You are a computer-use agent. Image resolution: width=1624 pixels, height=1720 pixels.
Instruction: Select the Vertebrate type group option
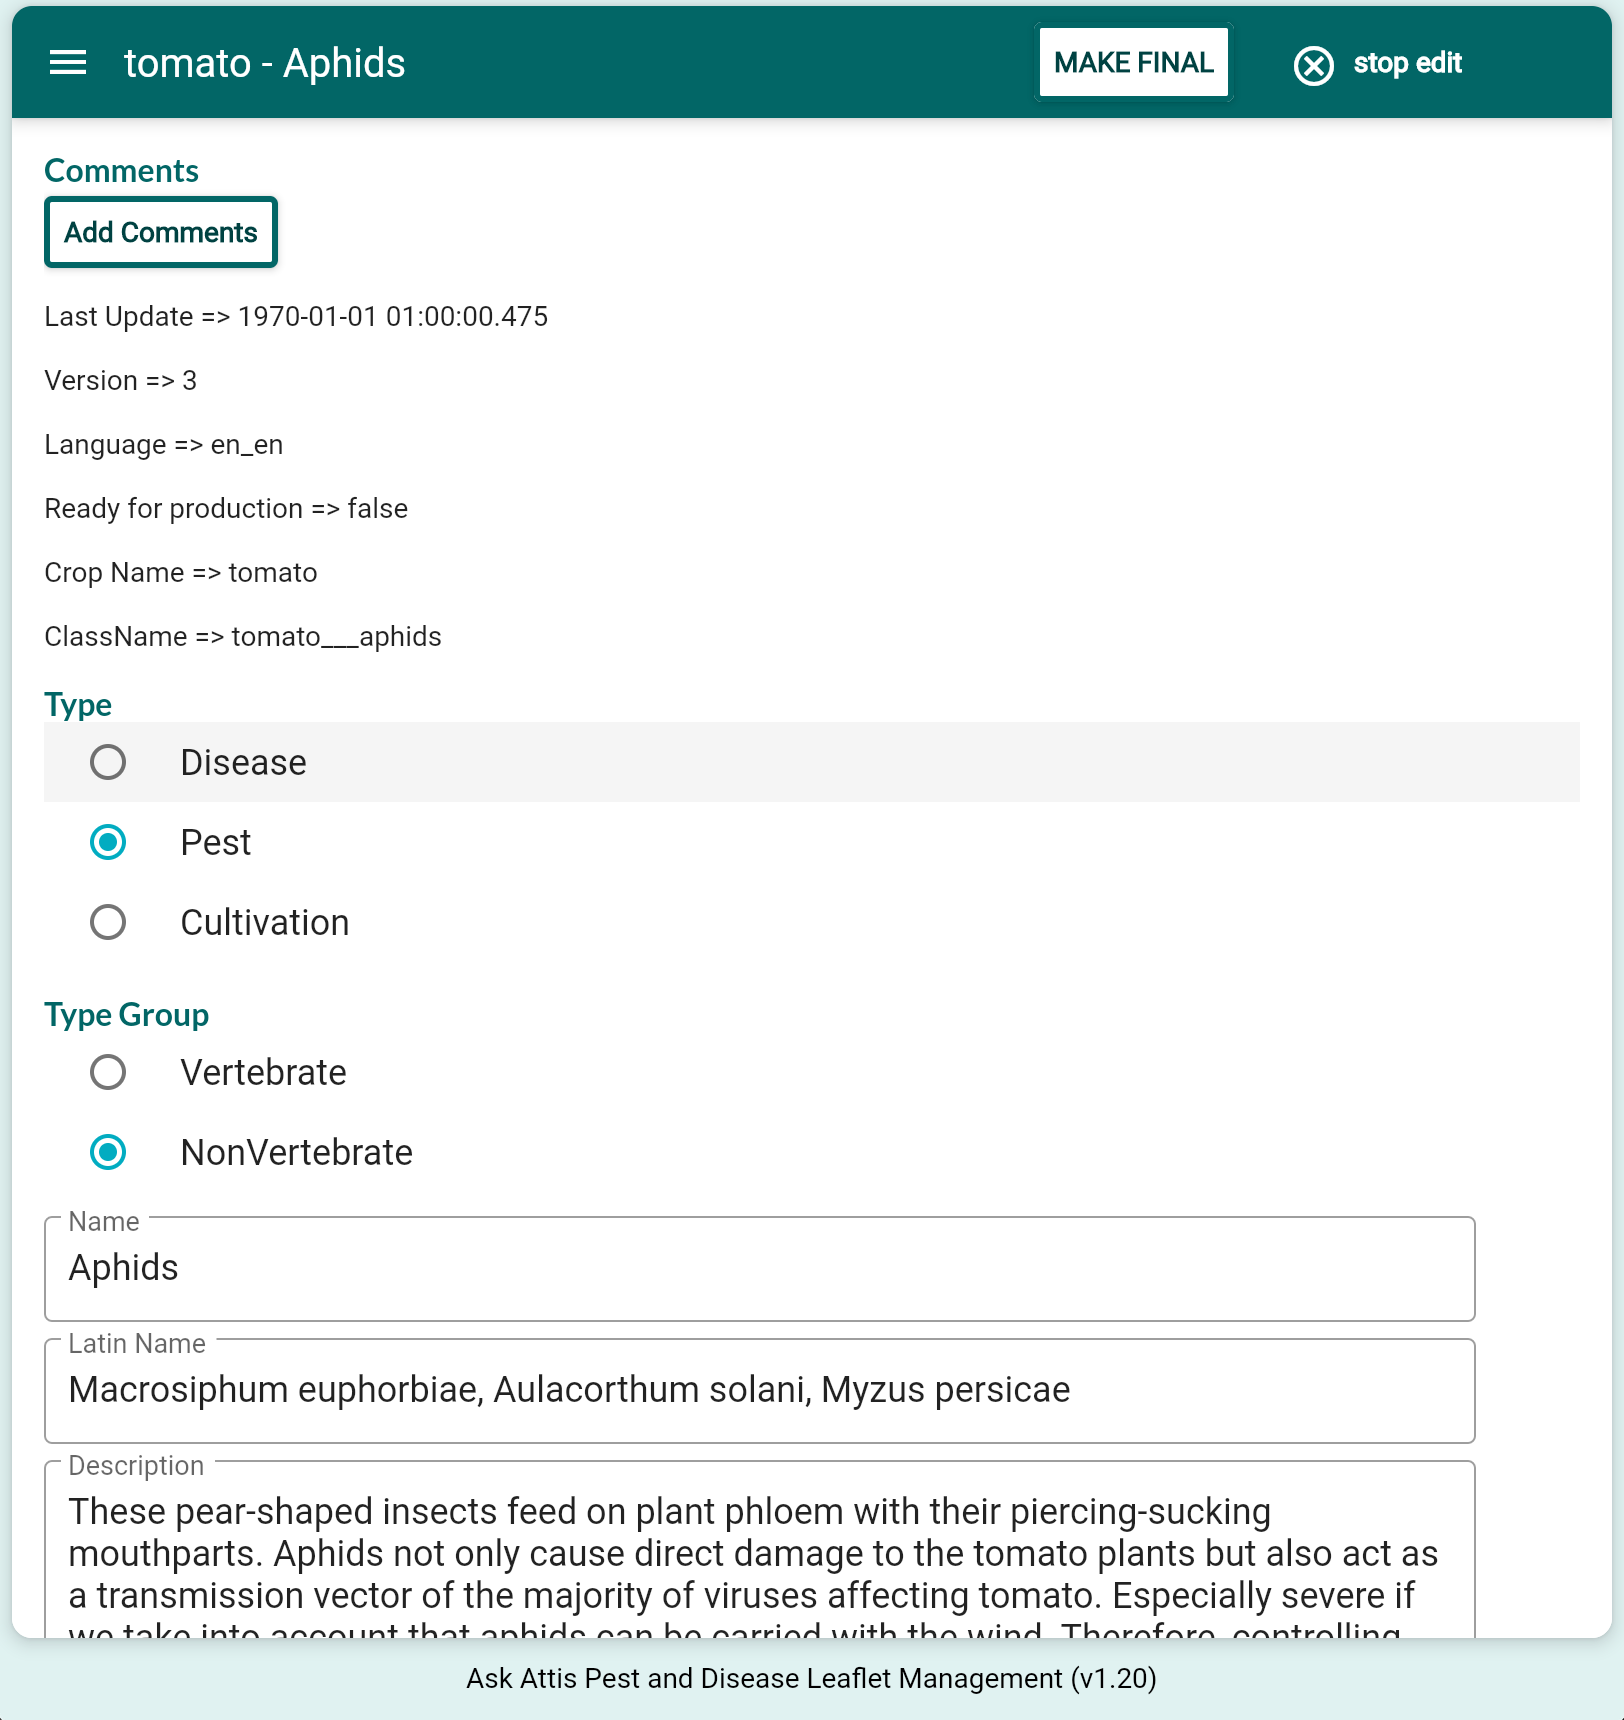[x=108, y=1072]
